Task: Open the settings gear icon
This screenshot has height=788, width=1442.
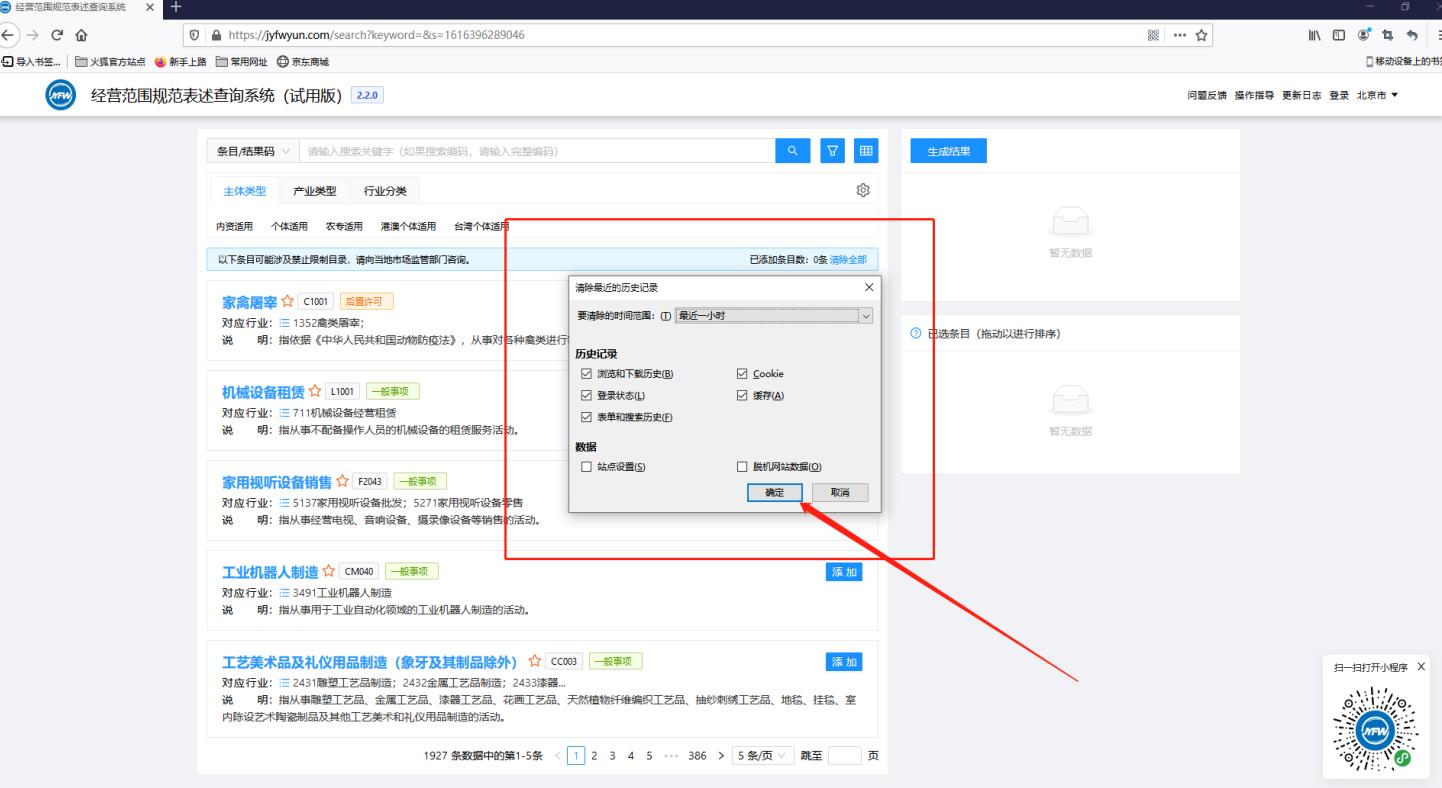Action: [x=864, y=191]
